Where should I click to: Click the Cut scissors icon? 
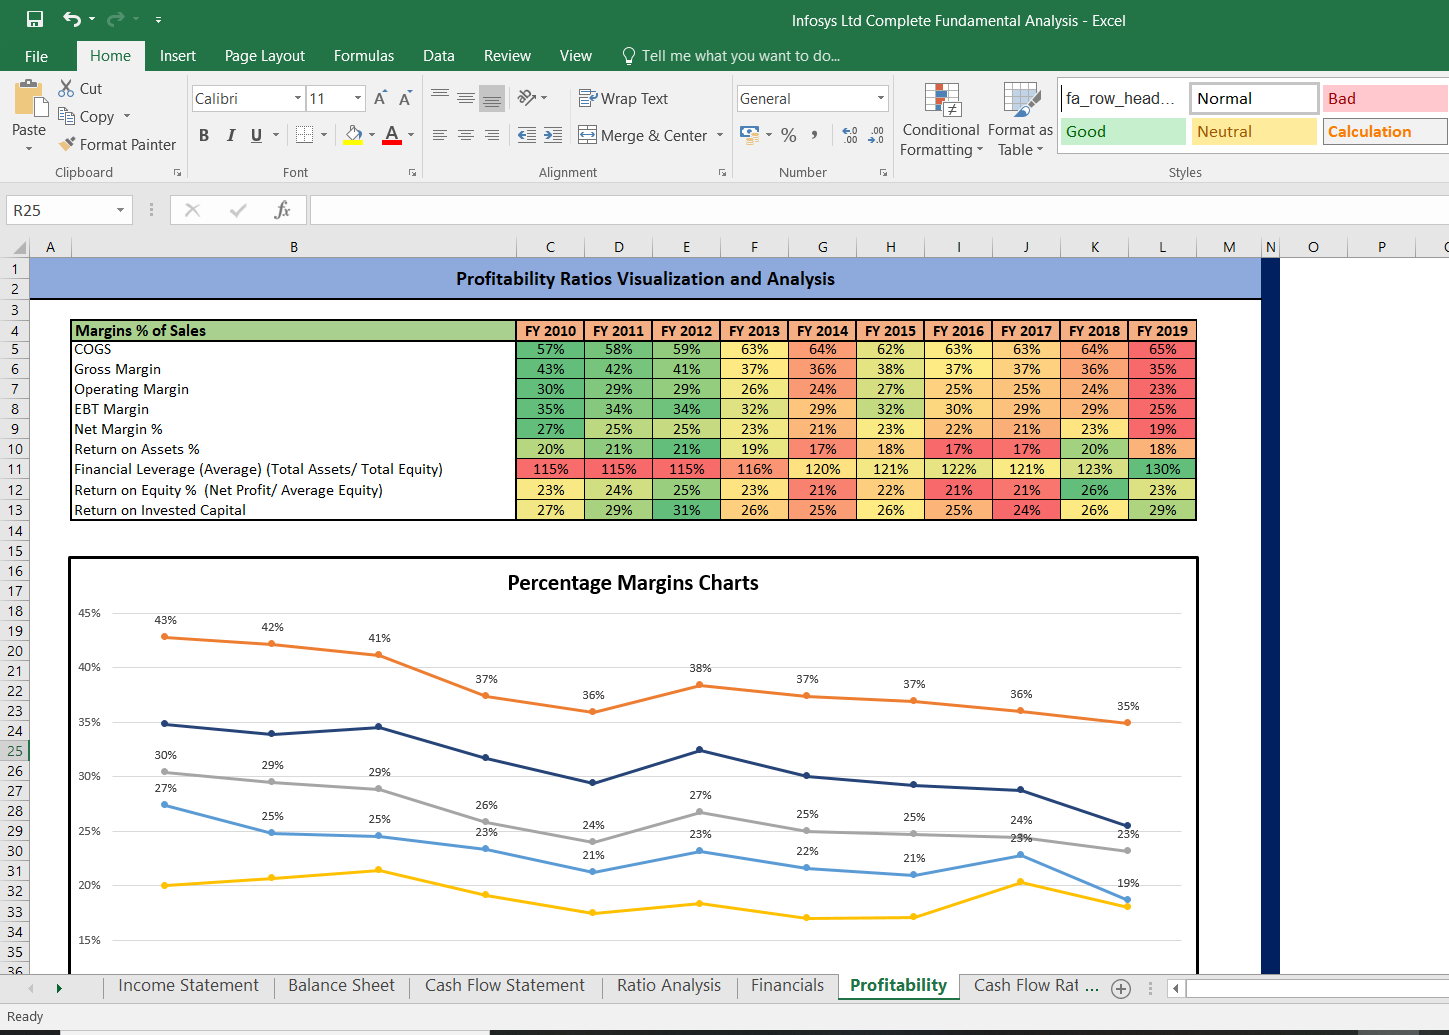(x=66, y=88)
